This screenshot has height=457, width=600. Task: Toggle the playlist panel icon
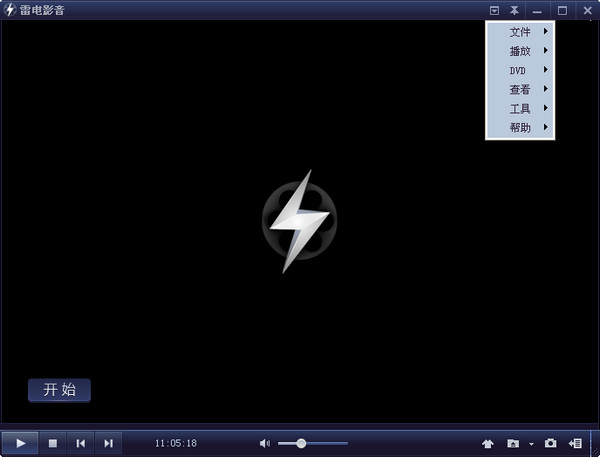[x=576, y=443]
